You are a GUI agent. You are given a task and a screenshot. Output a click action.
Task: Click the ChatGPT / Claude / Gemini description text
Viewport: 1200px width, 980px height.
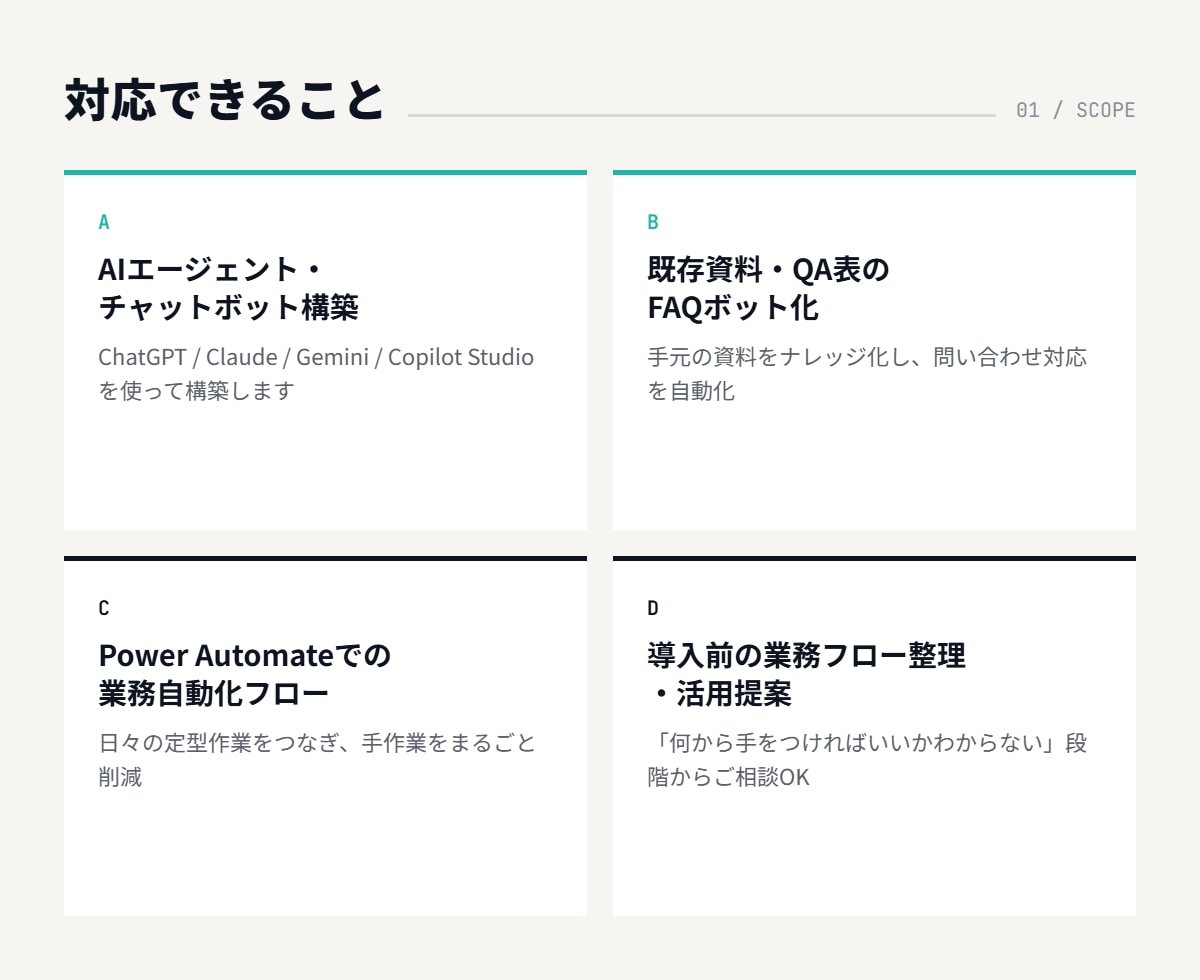coord(316,374)
